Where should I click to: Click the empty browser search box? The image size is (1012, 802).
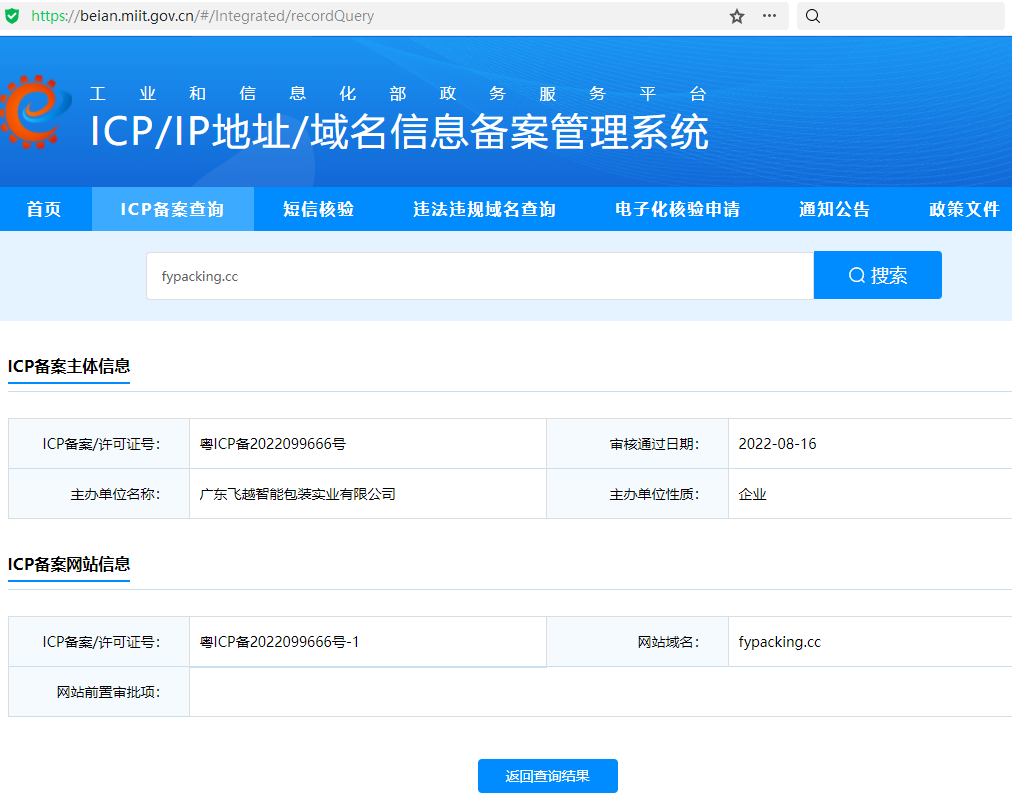point(910,16)
